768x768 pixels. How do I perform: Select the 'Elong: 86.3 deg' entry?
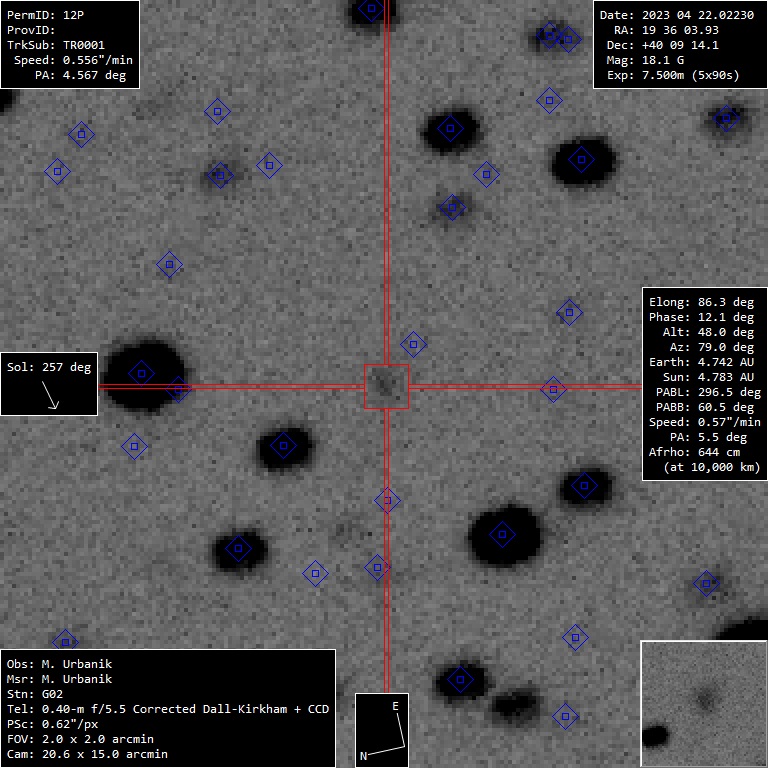[x=701, y=302]
